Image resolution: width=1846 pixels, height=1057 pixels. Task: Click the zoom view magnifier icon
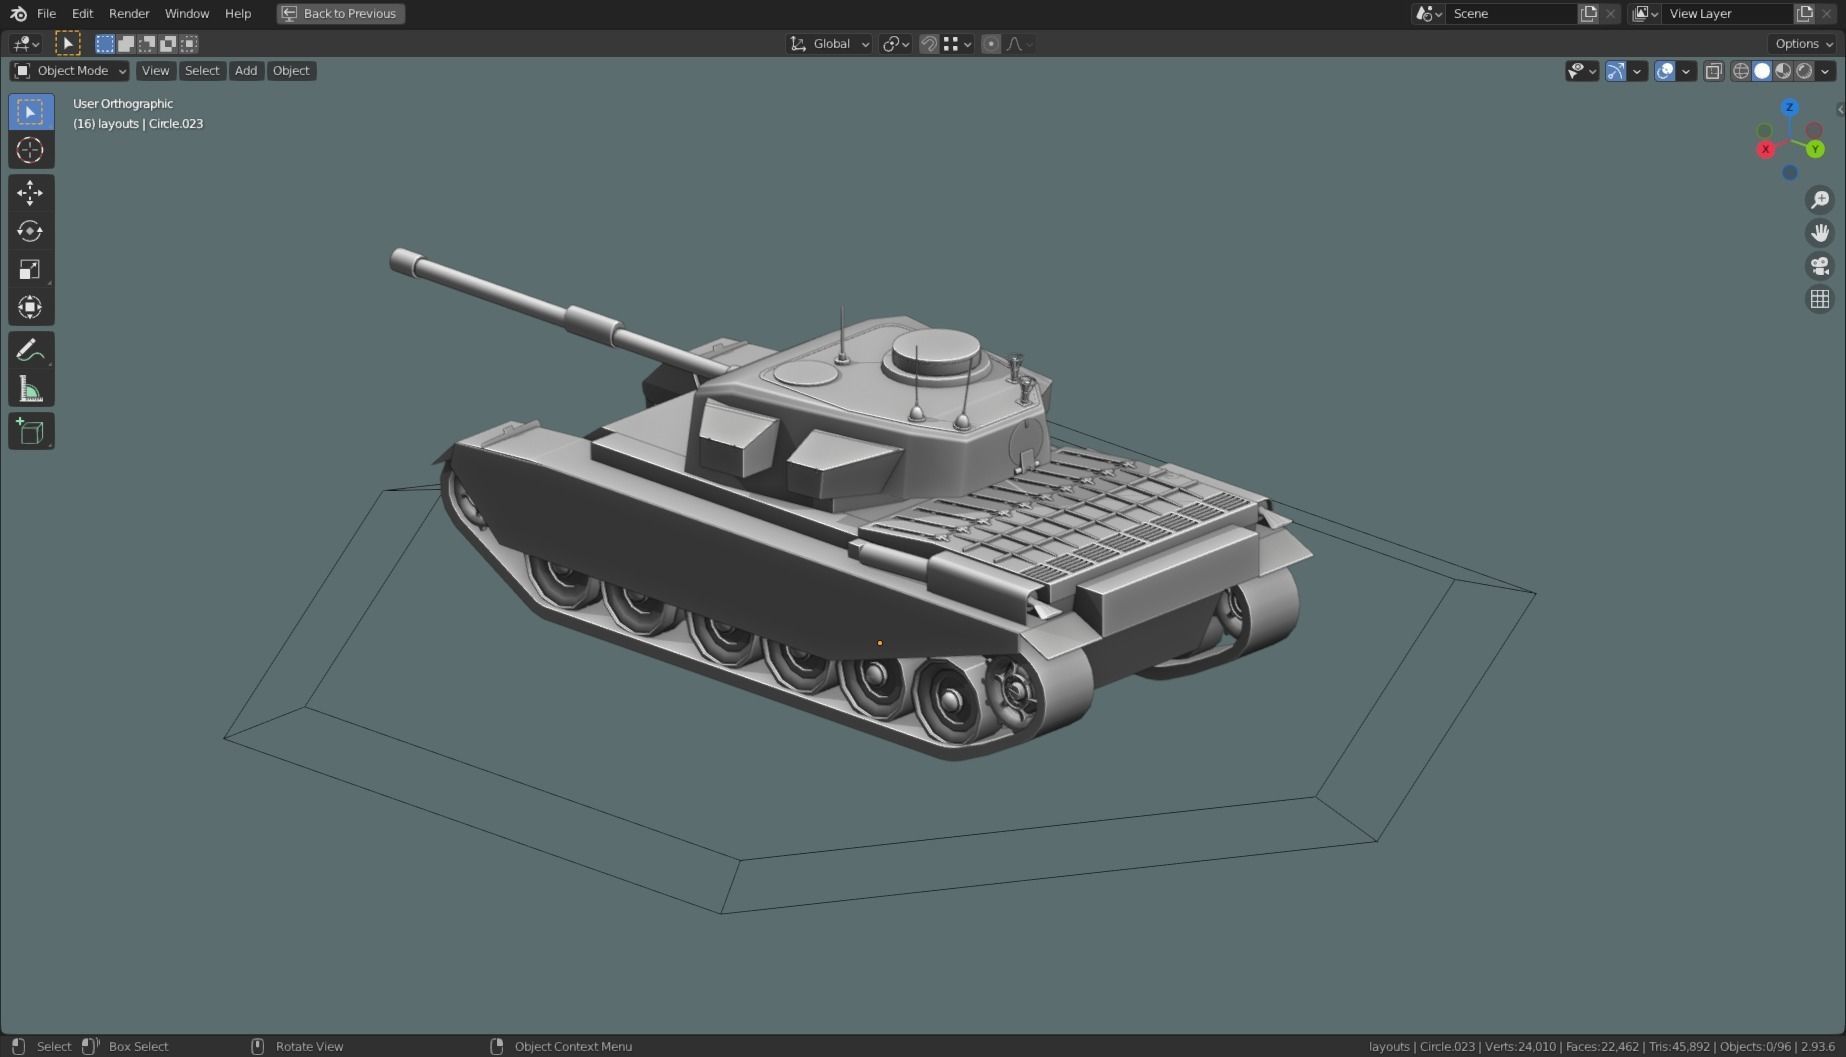click(x=1820, y=200)
